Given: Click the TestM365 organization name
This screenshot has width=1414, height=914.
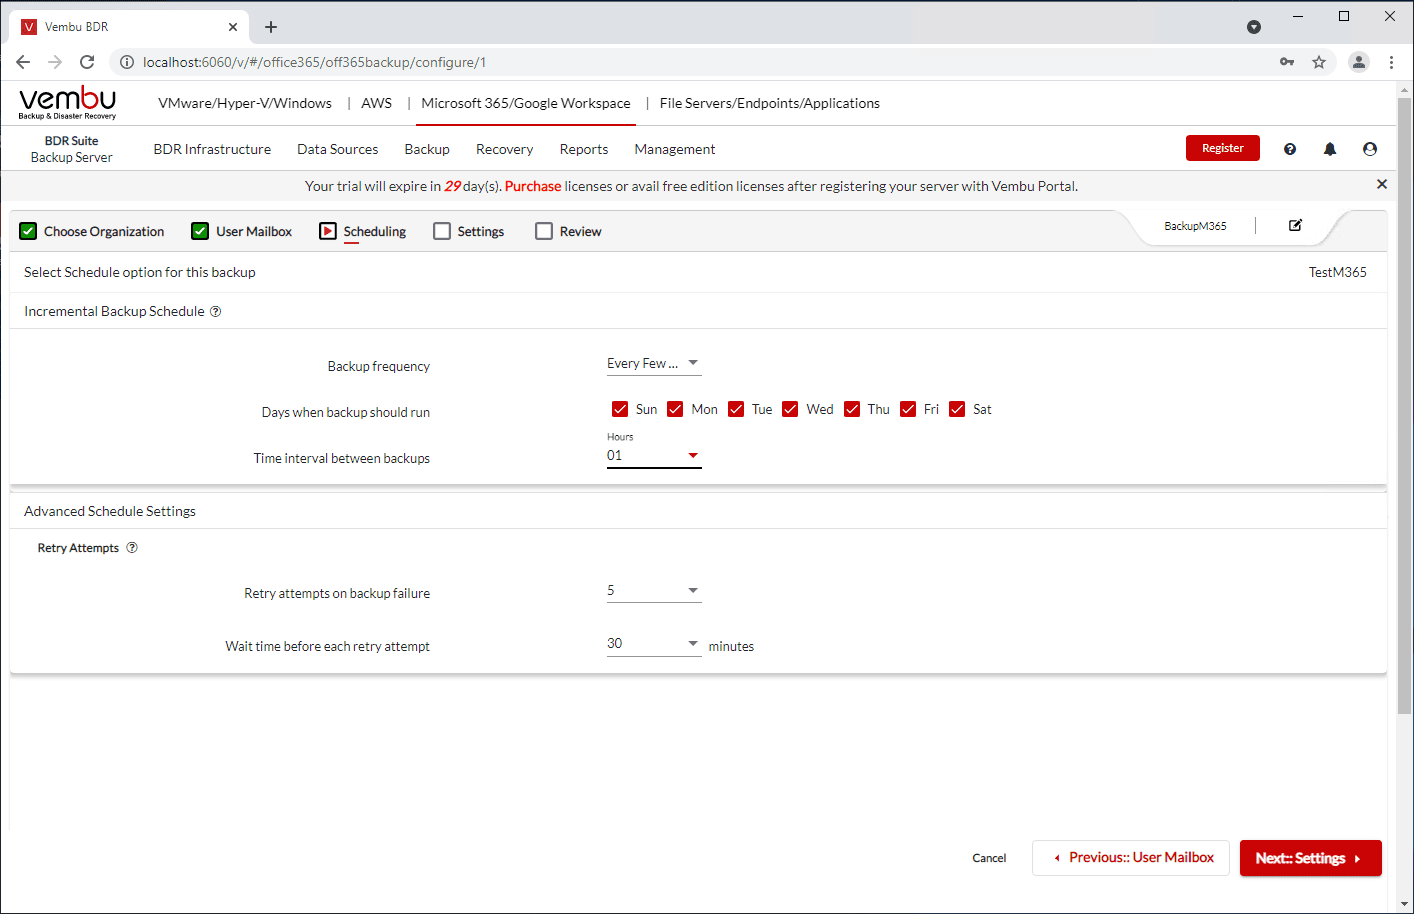Looking at the screenshot, I should click(x=1338, y=272).
